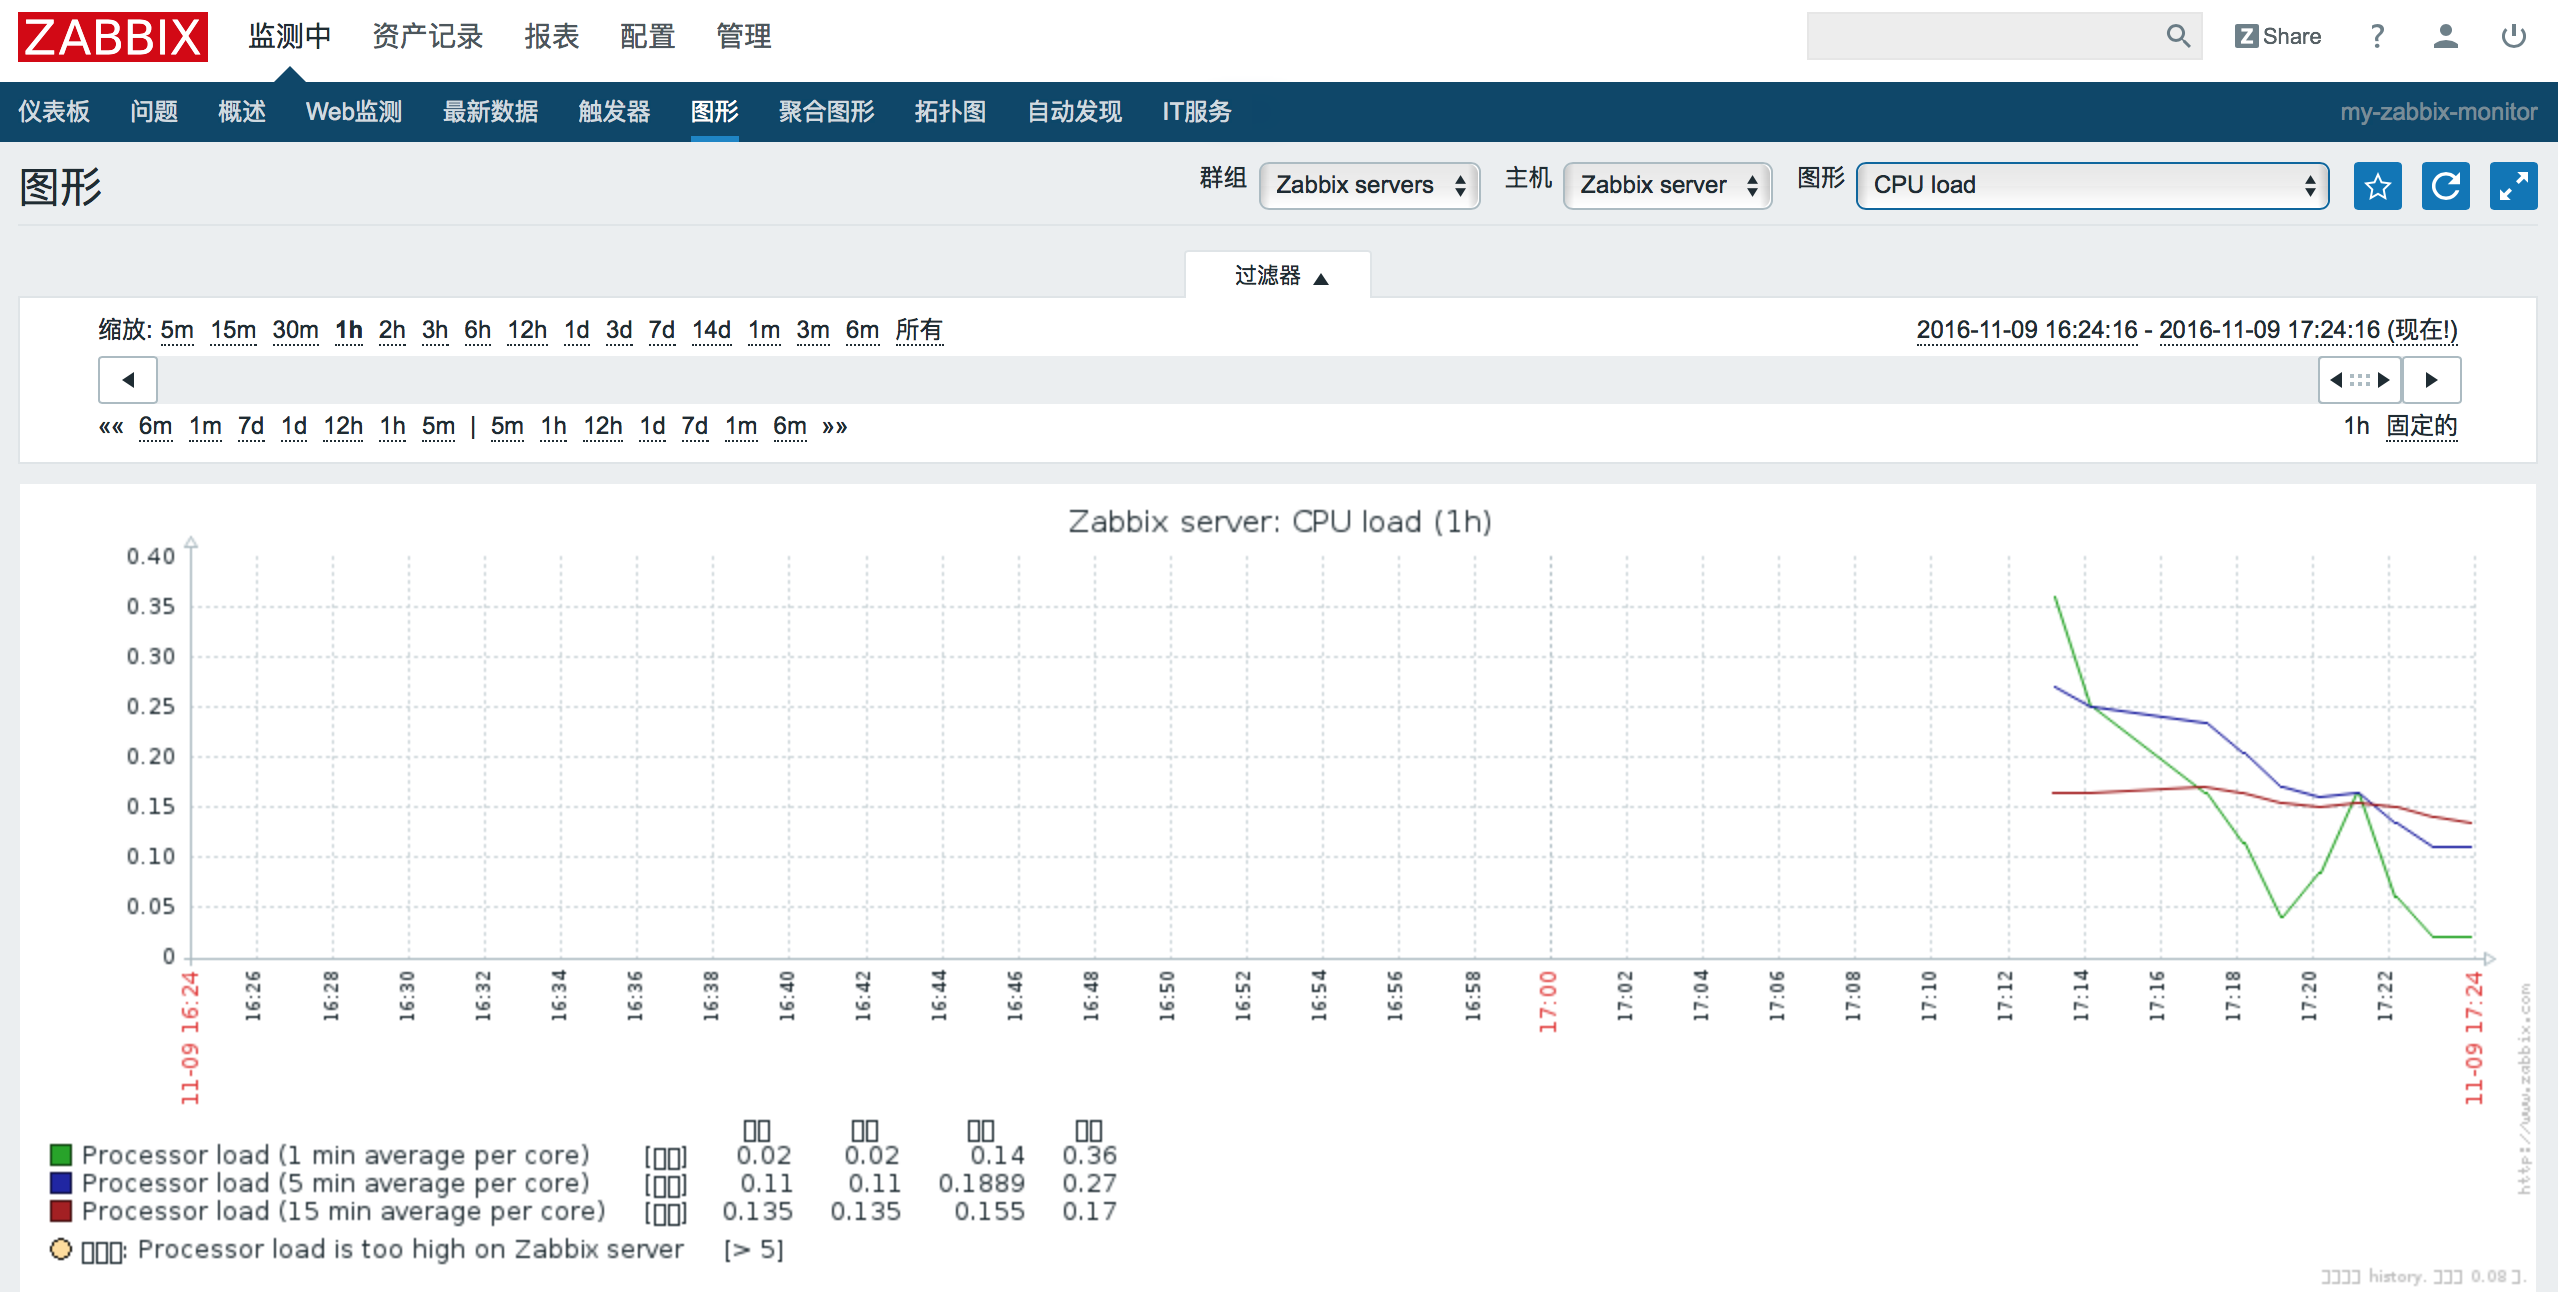The image size is (2558, 1292).
Task: Toggle the 固定的 fixed period link
Action: point(2421,426)
